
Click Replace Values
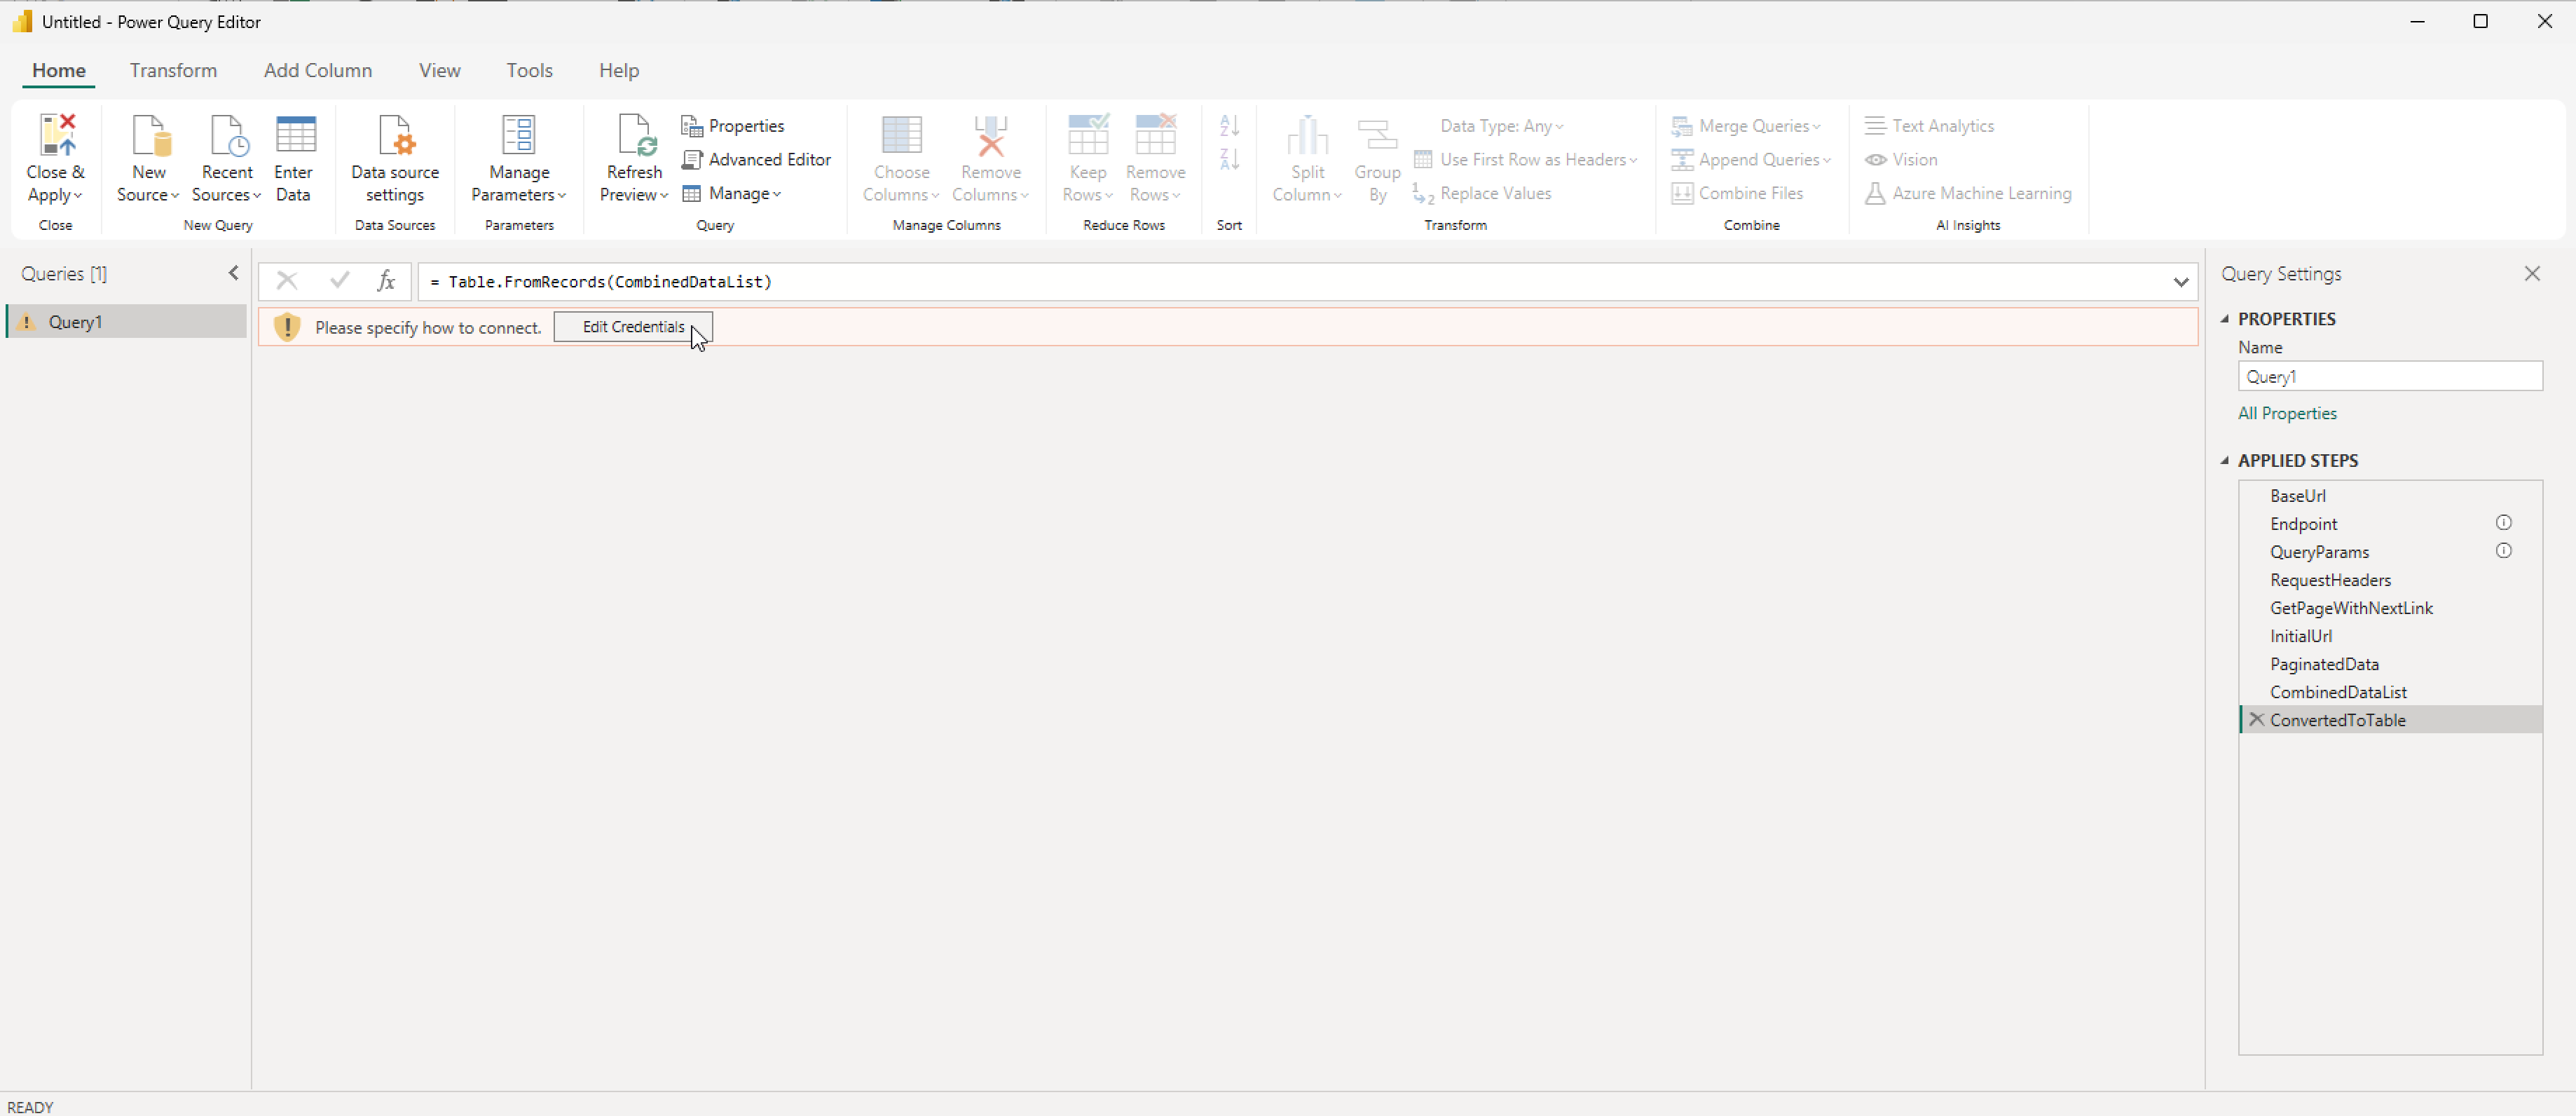coord(1482,194)
